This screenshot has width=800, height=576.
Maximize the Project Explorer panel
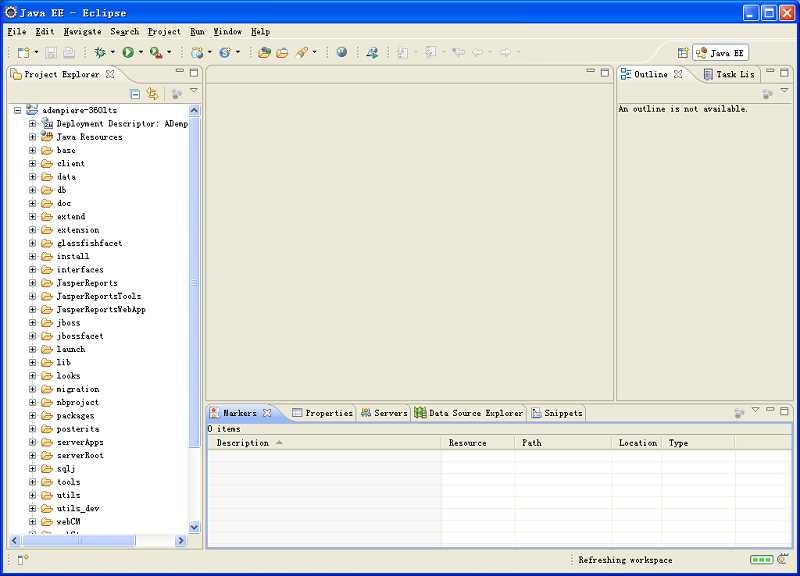[x=194, y=72]
